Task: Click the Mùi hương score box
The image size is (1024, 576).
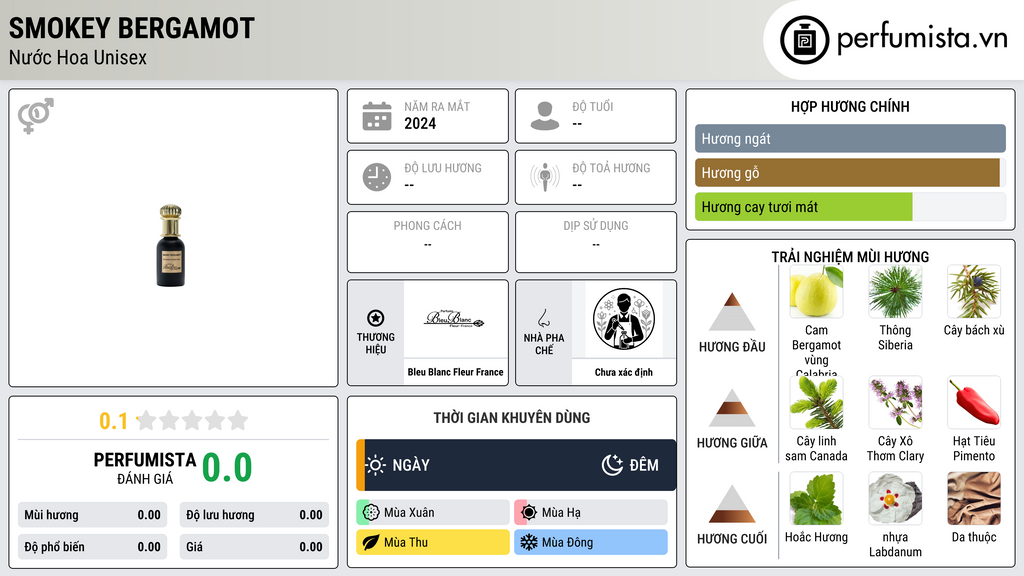Action: [x=93, y=515]
